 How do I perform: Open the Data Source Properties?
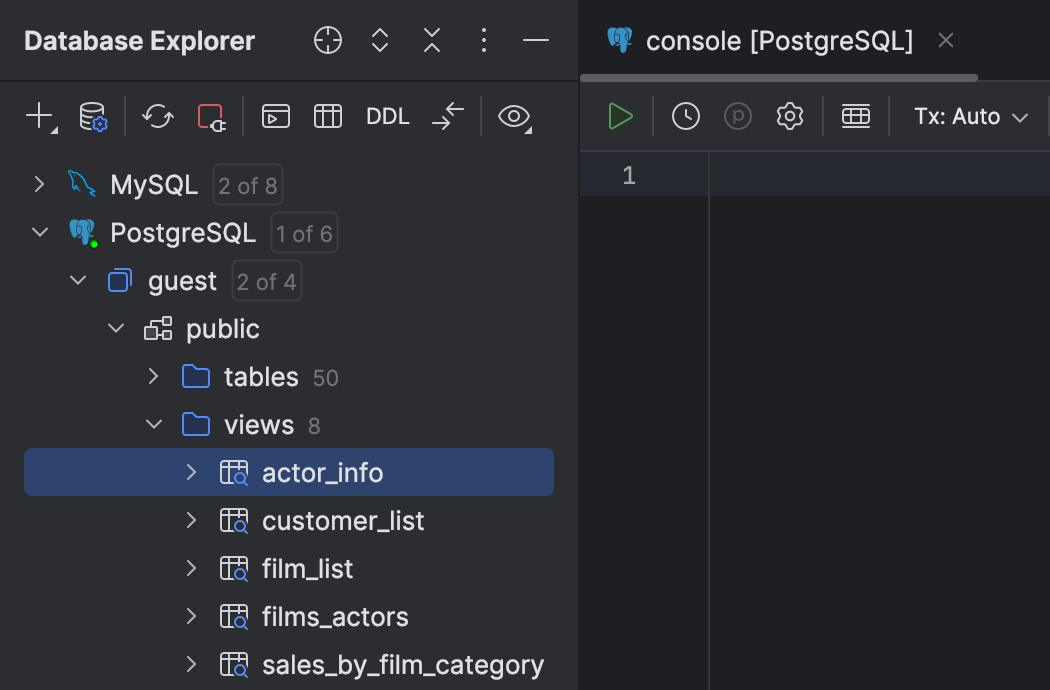tap(93, 116)
